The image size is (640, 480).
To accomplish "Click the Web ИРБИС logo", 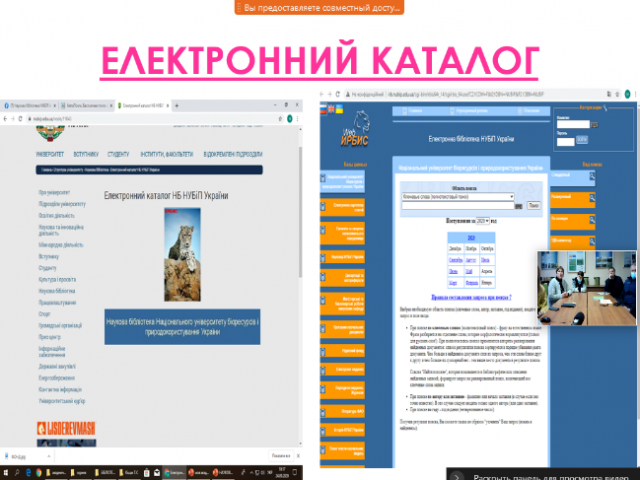I will [356, 129].
